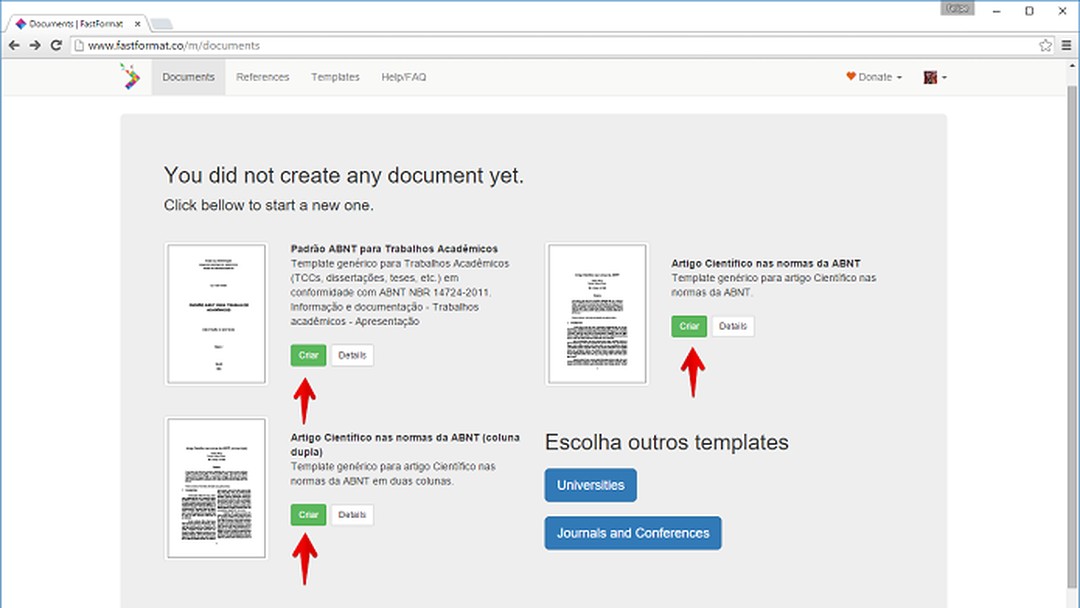The height and width of the screenshot is (608, 1080).
Task: Click the heading "You did not create any document yet."
Action: pyautogui.click(x=344, y=176)
